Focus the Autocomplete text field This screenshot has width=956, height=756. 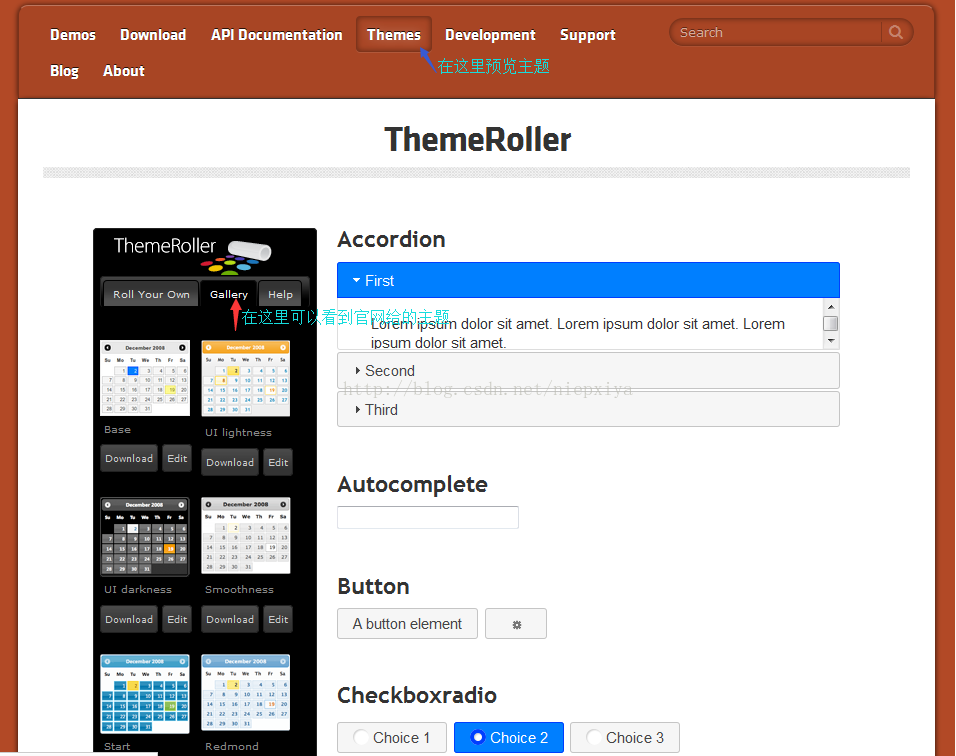pos(428,517)
